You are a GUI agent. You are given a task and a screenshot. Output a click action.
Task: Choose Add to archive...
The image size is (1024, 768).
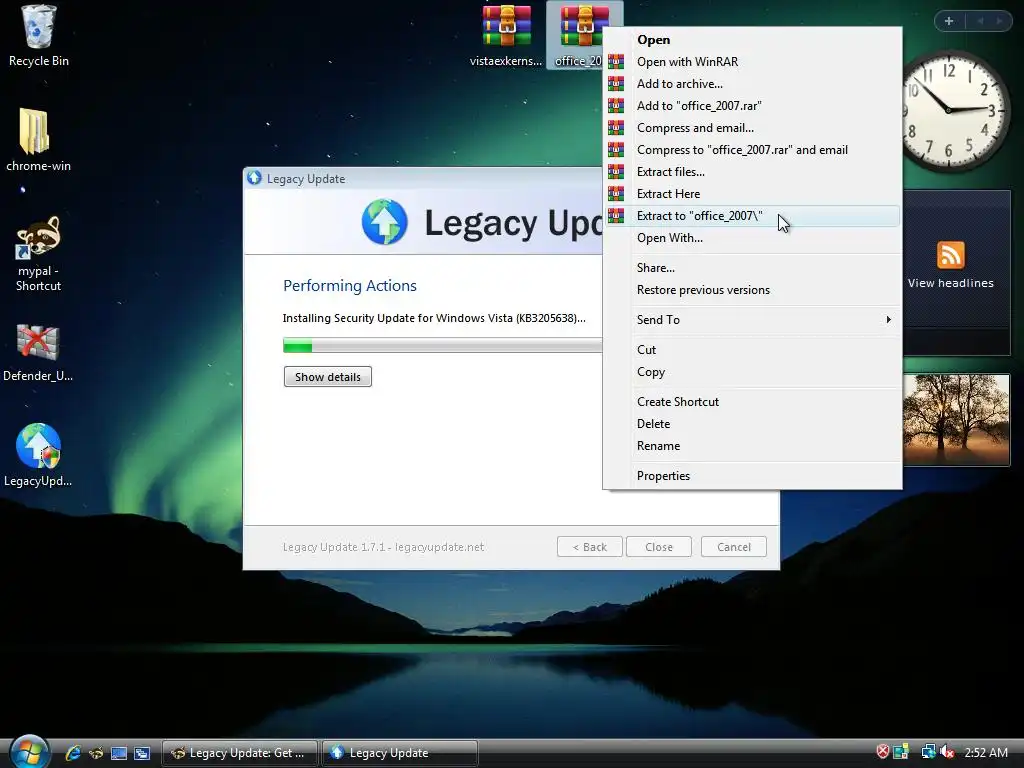[752, 84]
